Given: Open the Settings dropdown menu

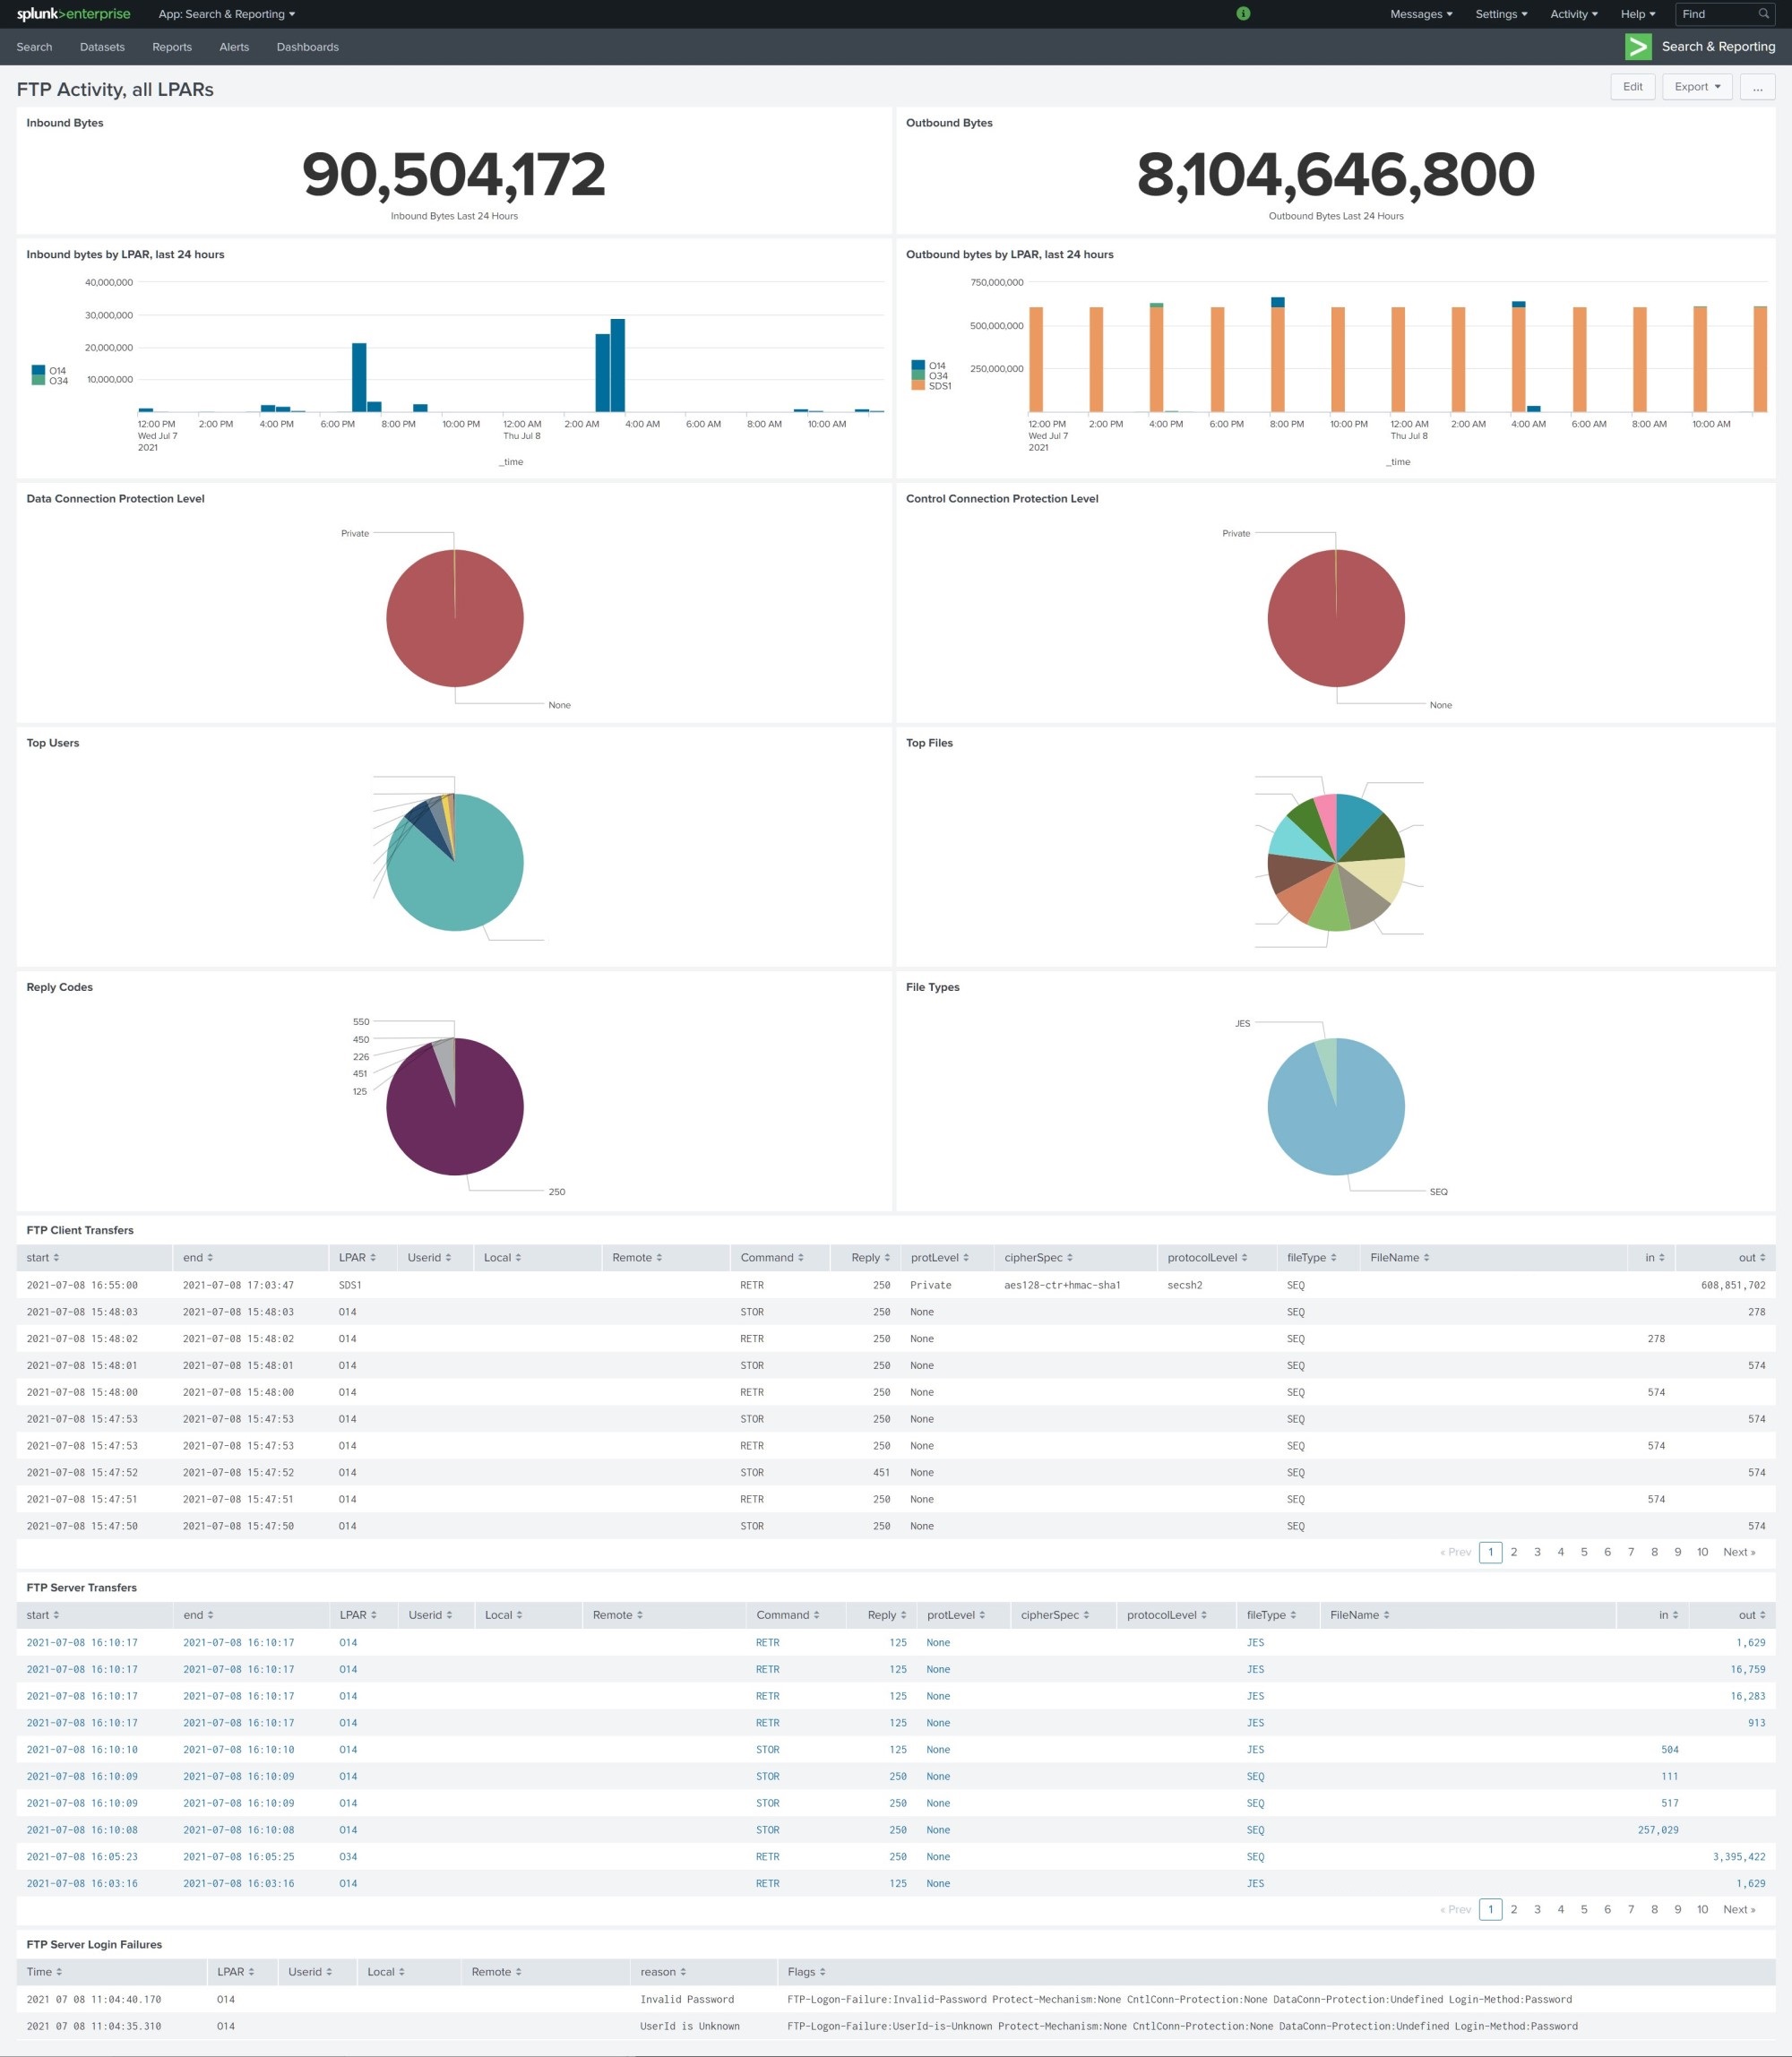Looking at the screenshot, I should click(x=1501, y=14).
